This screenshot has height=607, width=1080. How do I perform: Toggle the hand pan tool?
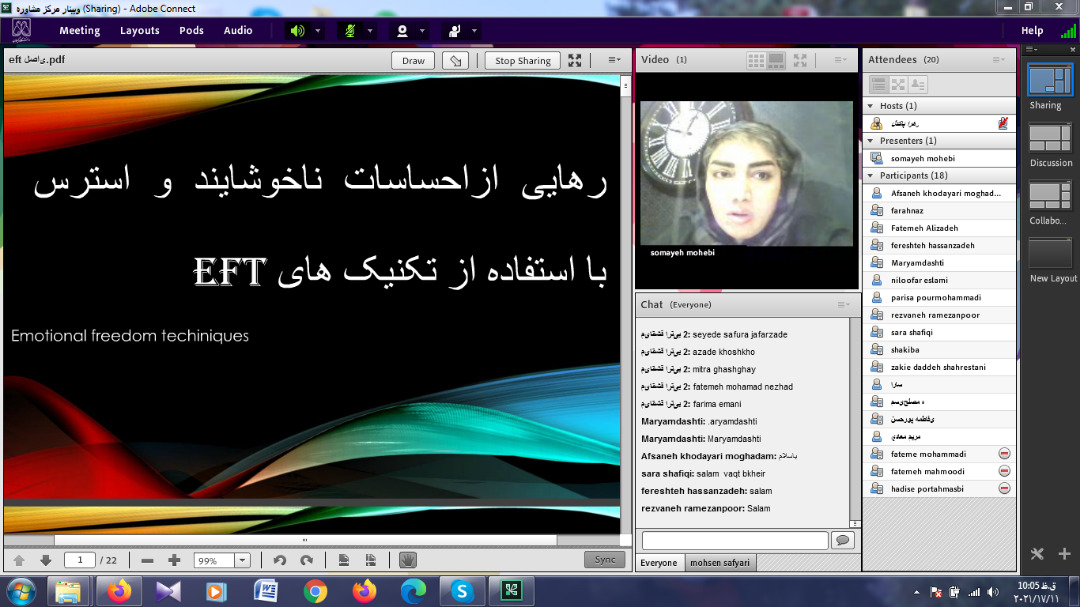click(408, 560)
